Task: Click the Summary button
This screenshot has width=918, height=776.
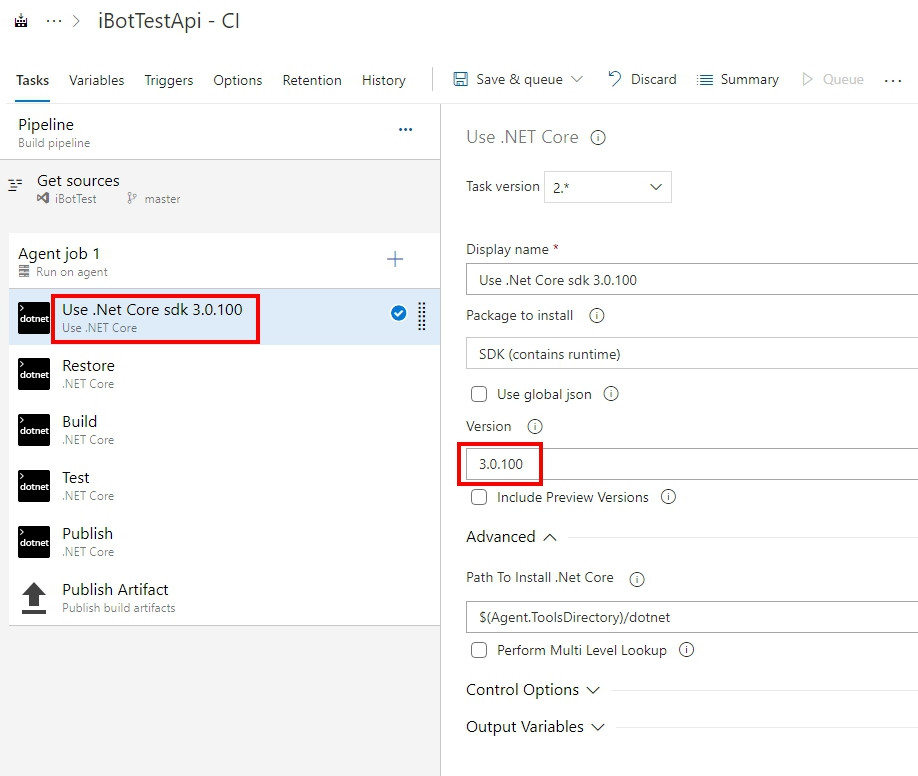Action: point(738,79)
